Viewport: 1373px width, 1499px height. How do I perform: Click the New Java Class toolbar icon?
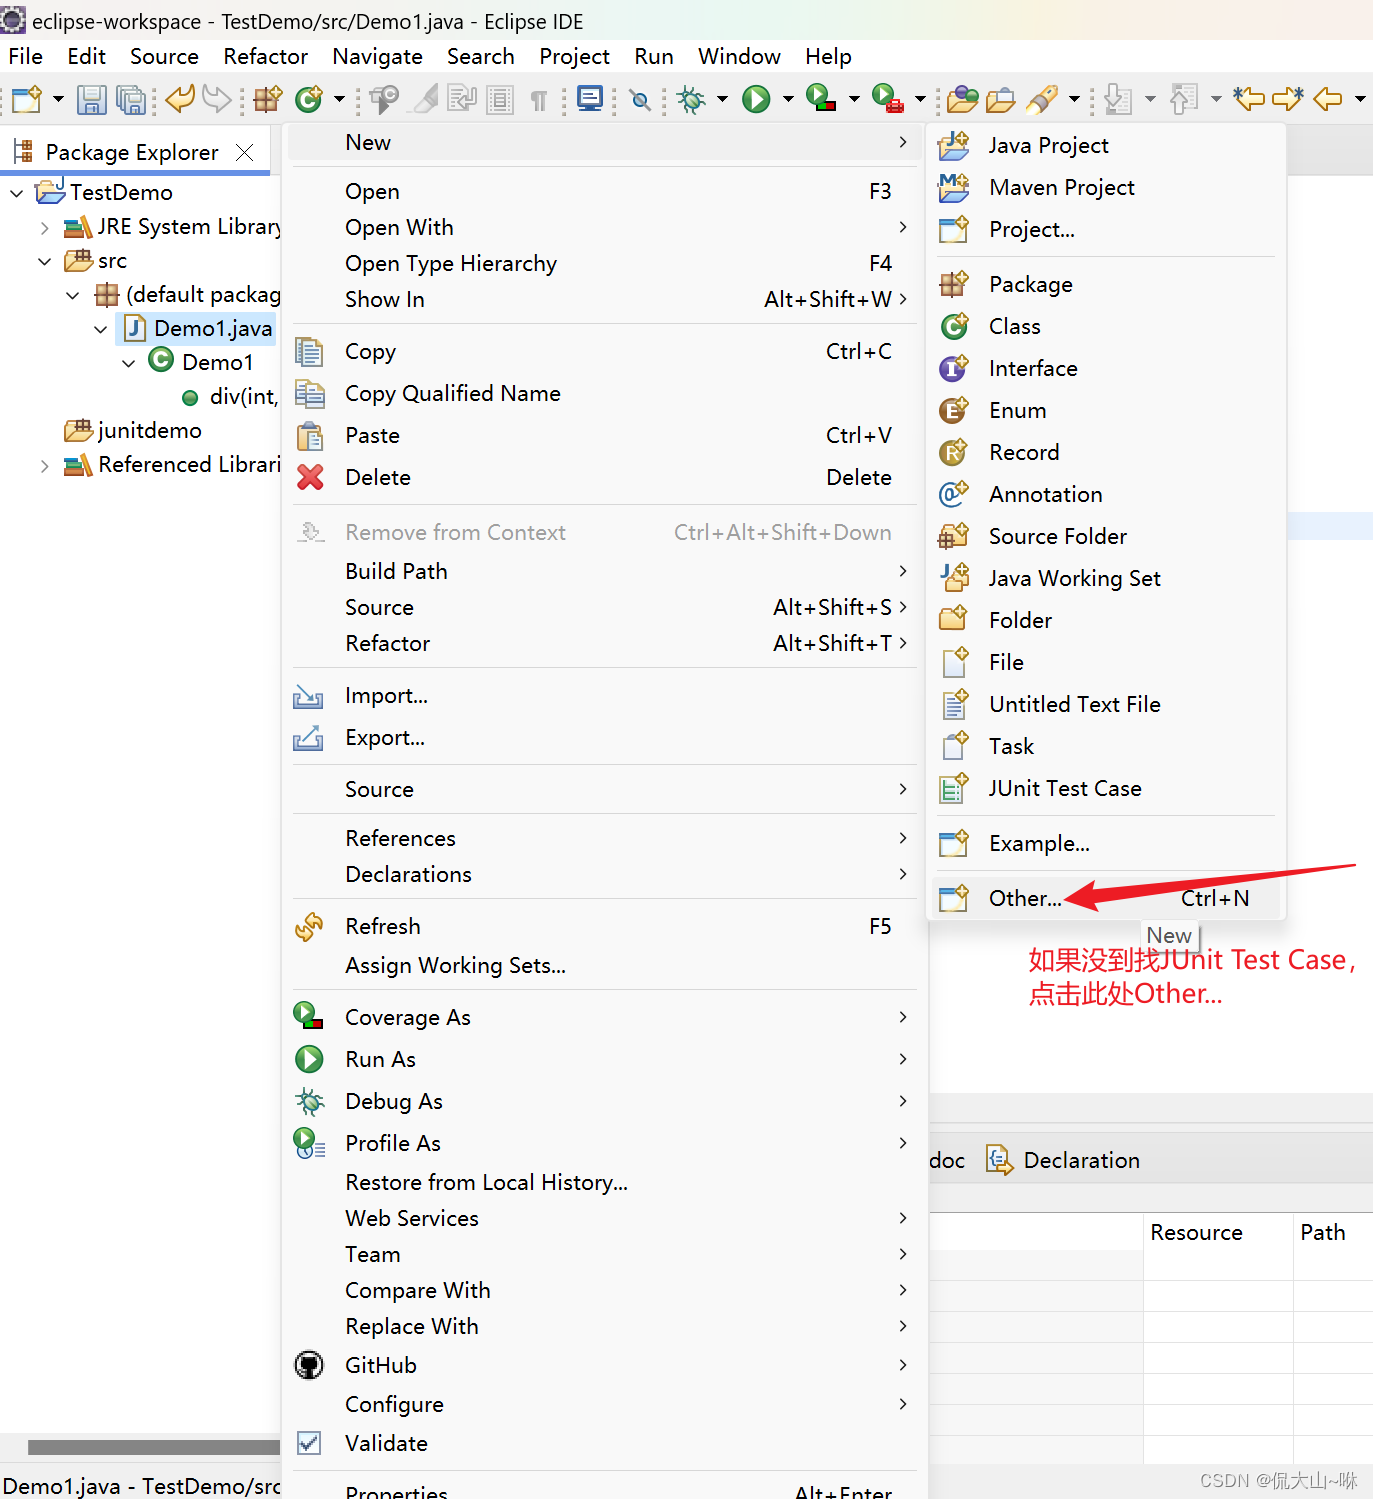tap(309, 99)
